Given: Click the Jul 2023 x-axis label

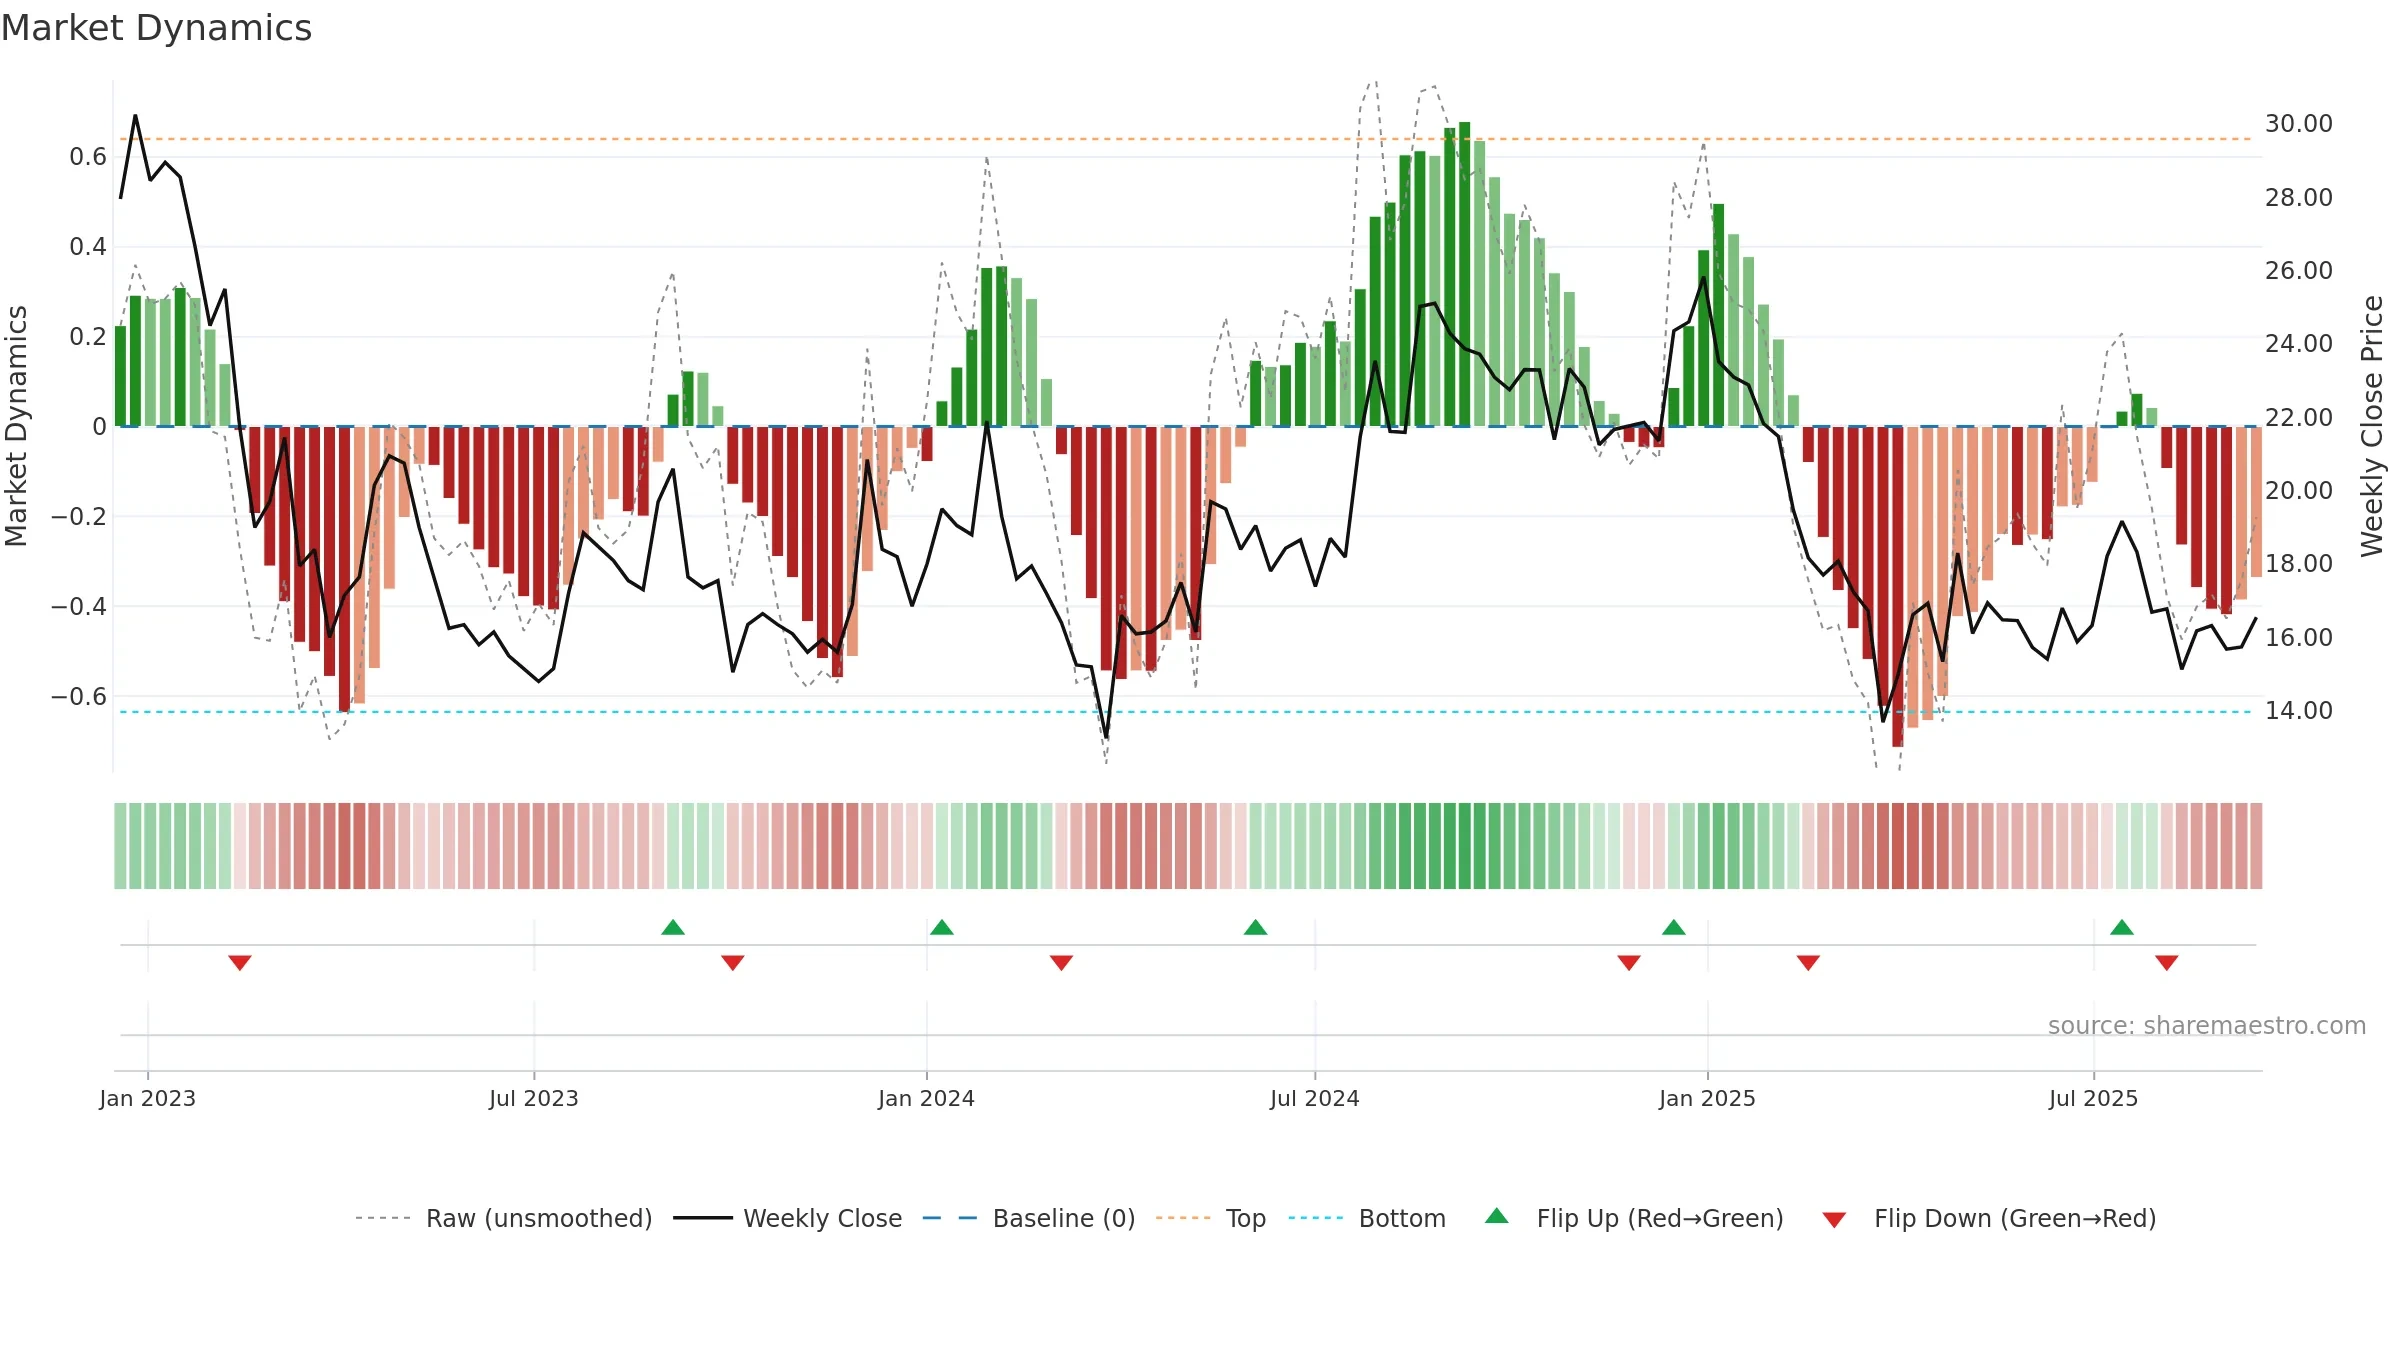Looking at the screenshot, I should pyautogui.click(x=534, y=1098).
